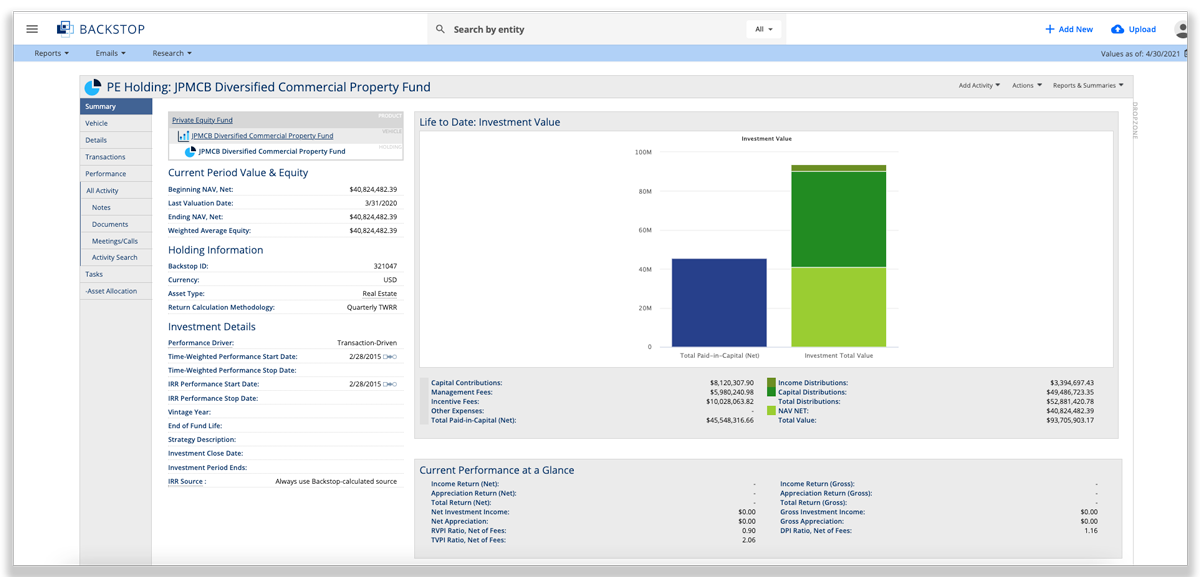Click the Ending NAV value $40,824,482.39
The height and width of the screenshot is (577, 1200).
tap(373, 217)
